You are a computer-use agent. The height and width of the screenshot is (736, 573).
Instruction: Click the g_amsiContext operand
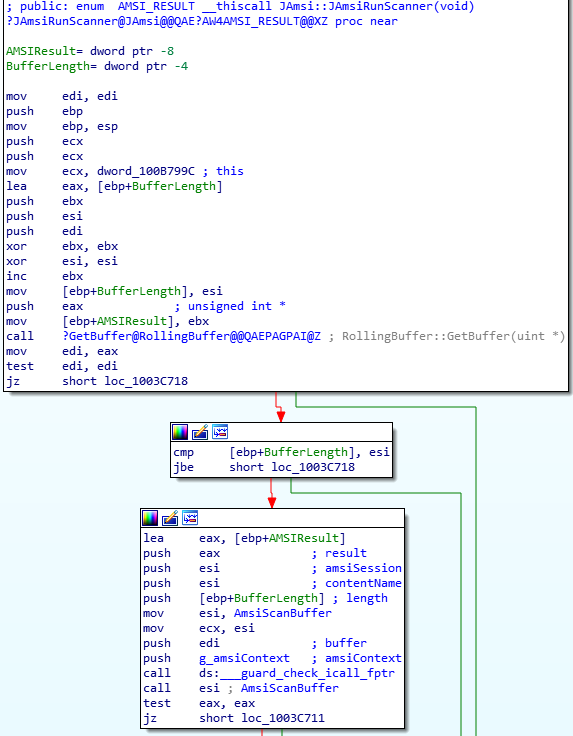[x=244, y=658]
